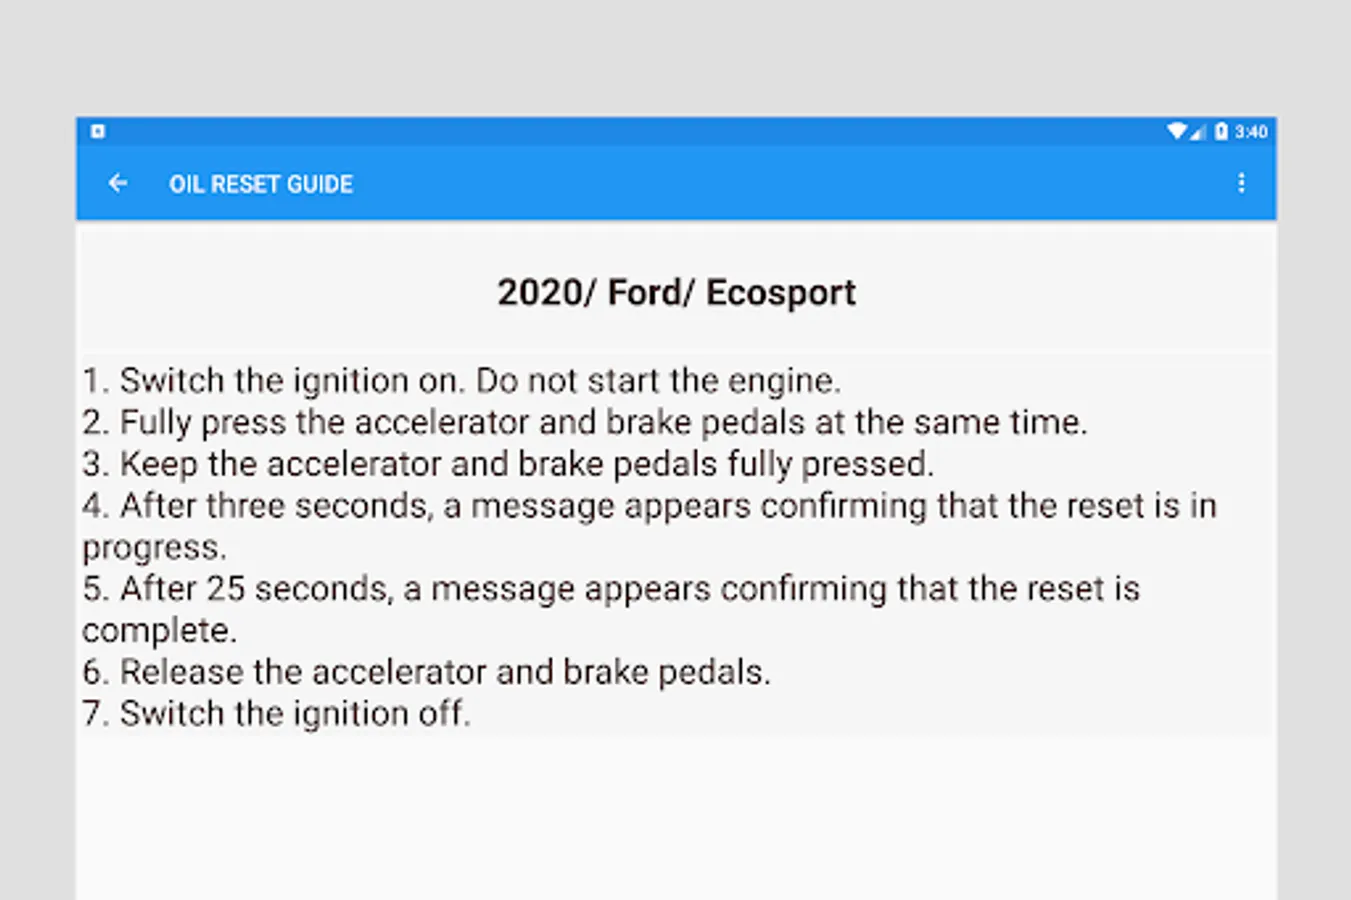The height and width of the screenshot is (900, 1351).
Task: Click the 2020/ Ford/ Ecosport heading
Action: tap(676, 292)
